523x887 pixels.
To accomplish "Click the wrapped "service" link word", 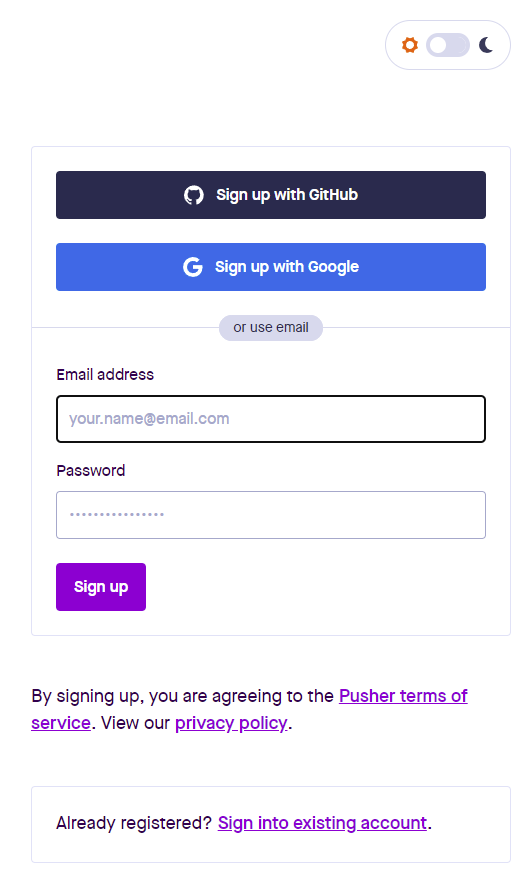I will [x=61, y=723].
